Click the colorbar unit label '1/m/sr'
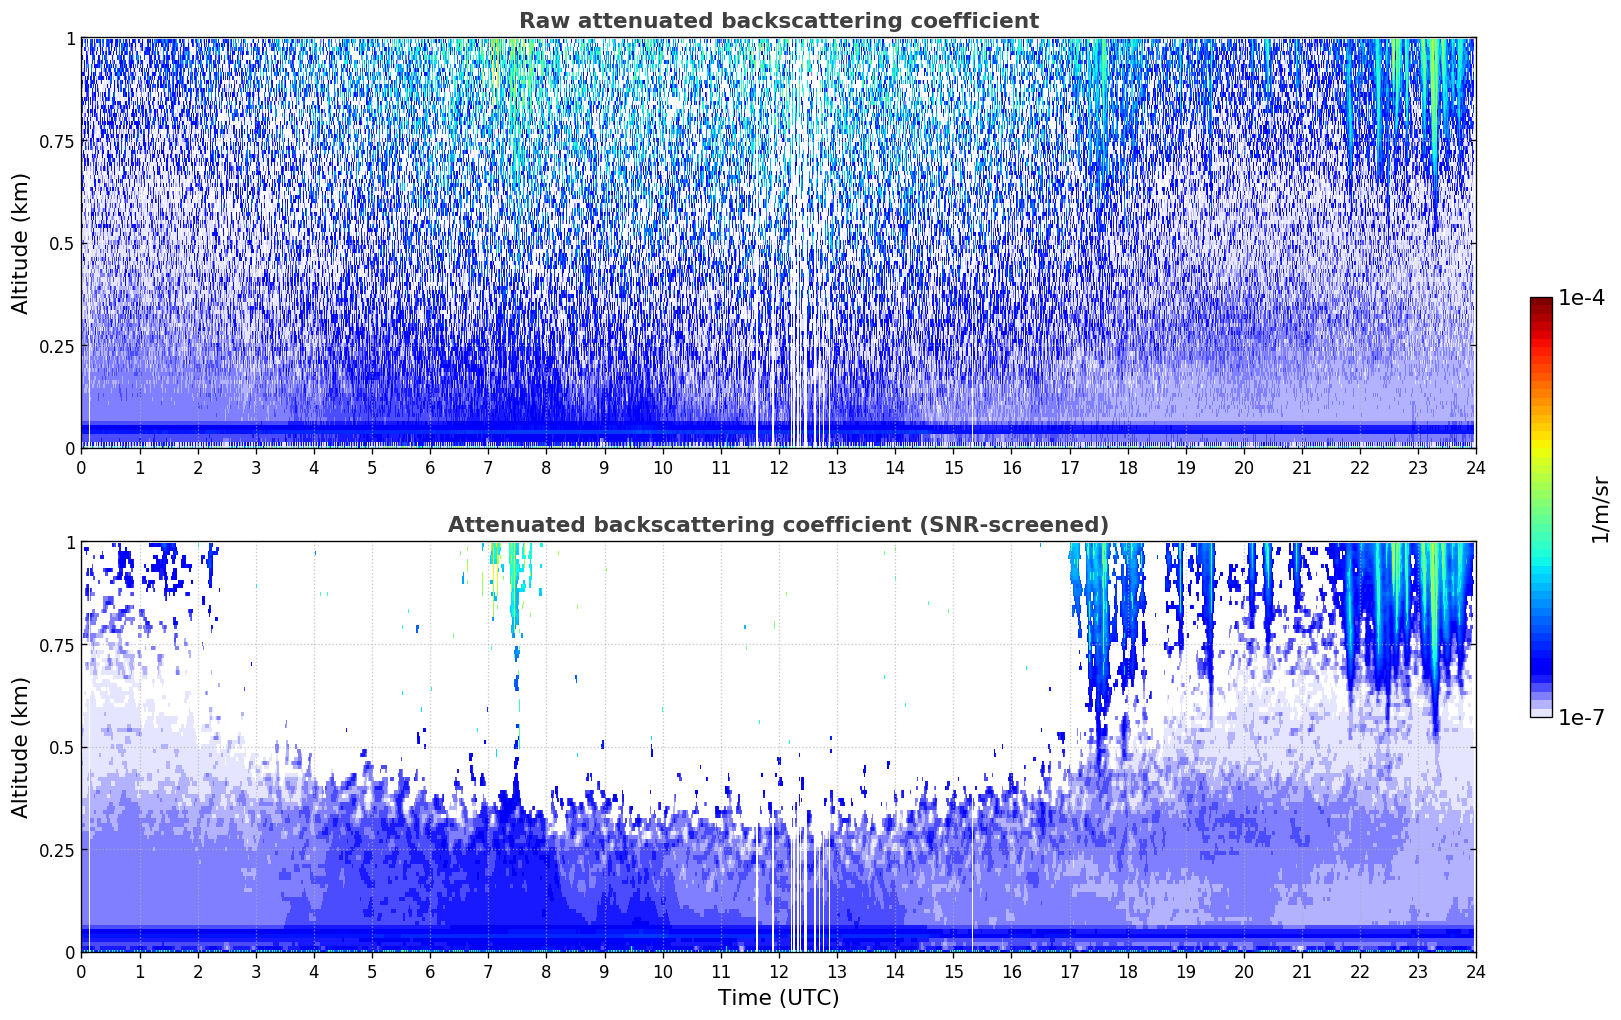The image size is (1621, 1020). [x=1601, y=508]
